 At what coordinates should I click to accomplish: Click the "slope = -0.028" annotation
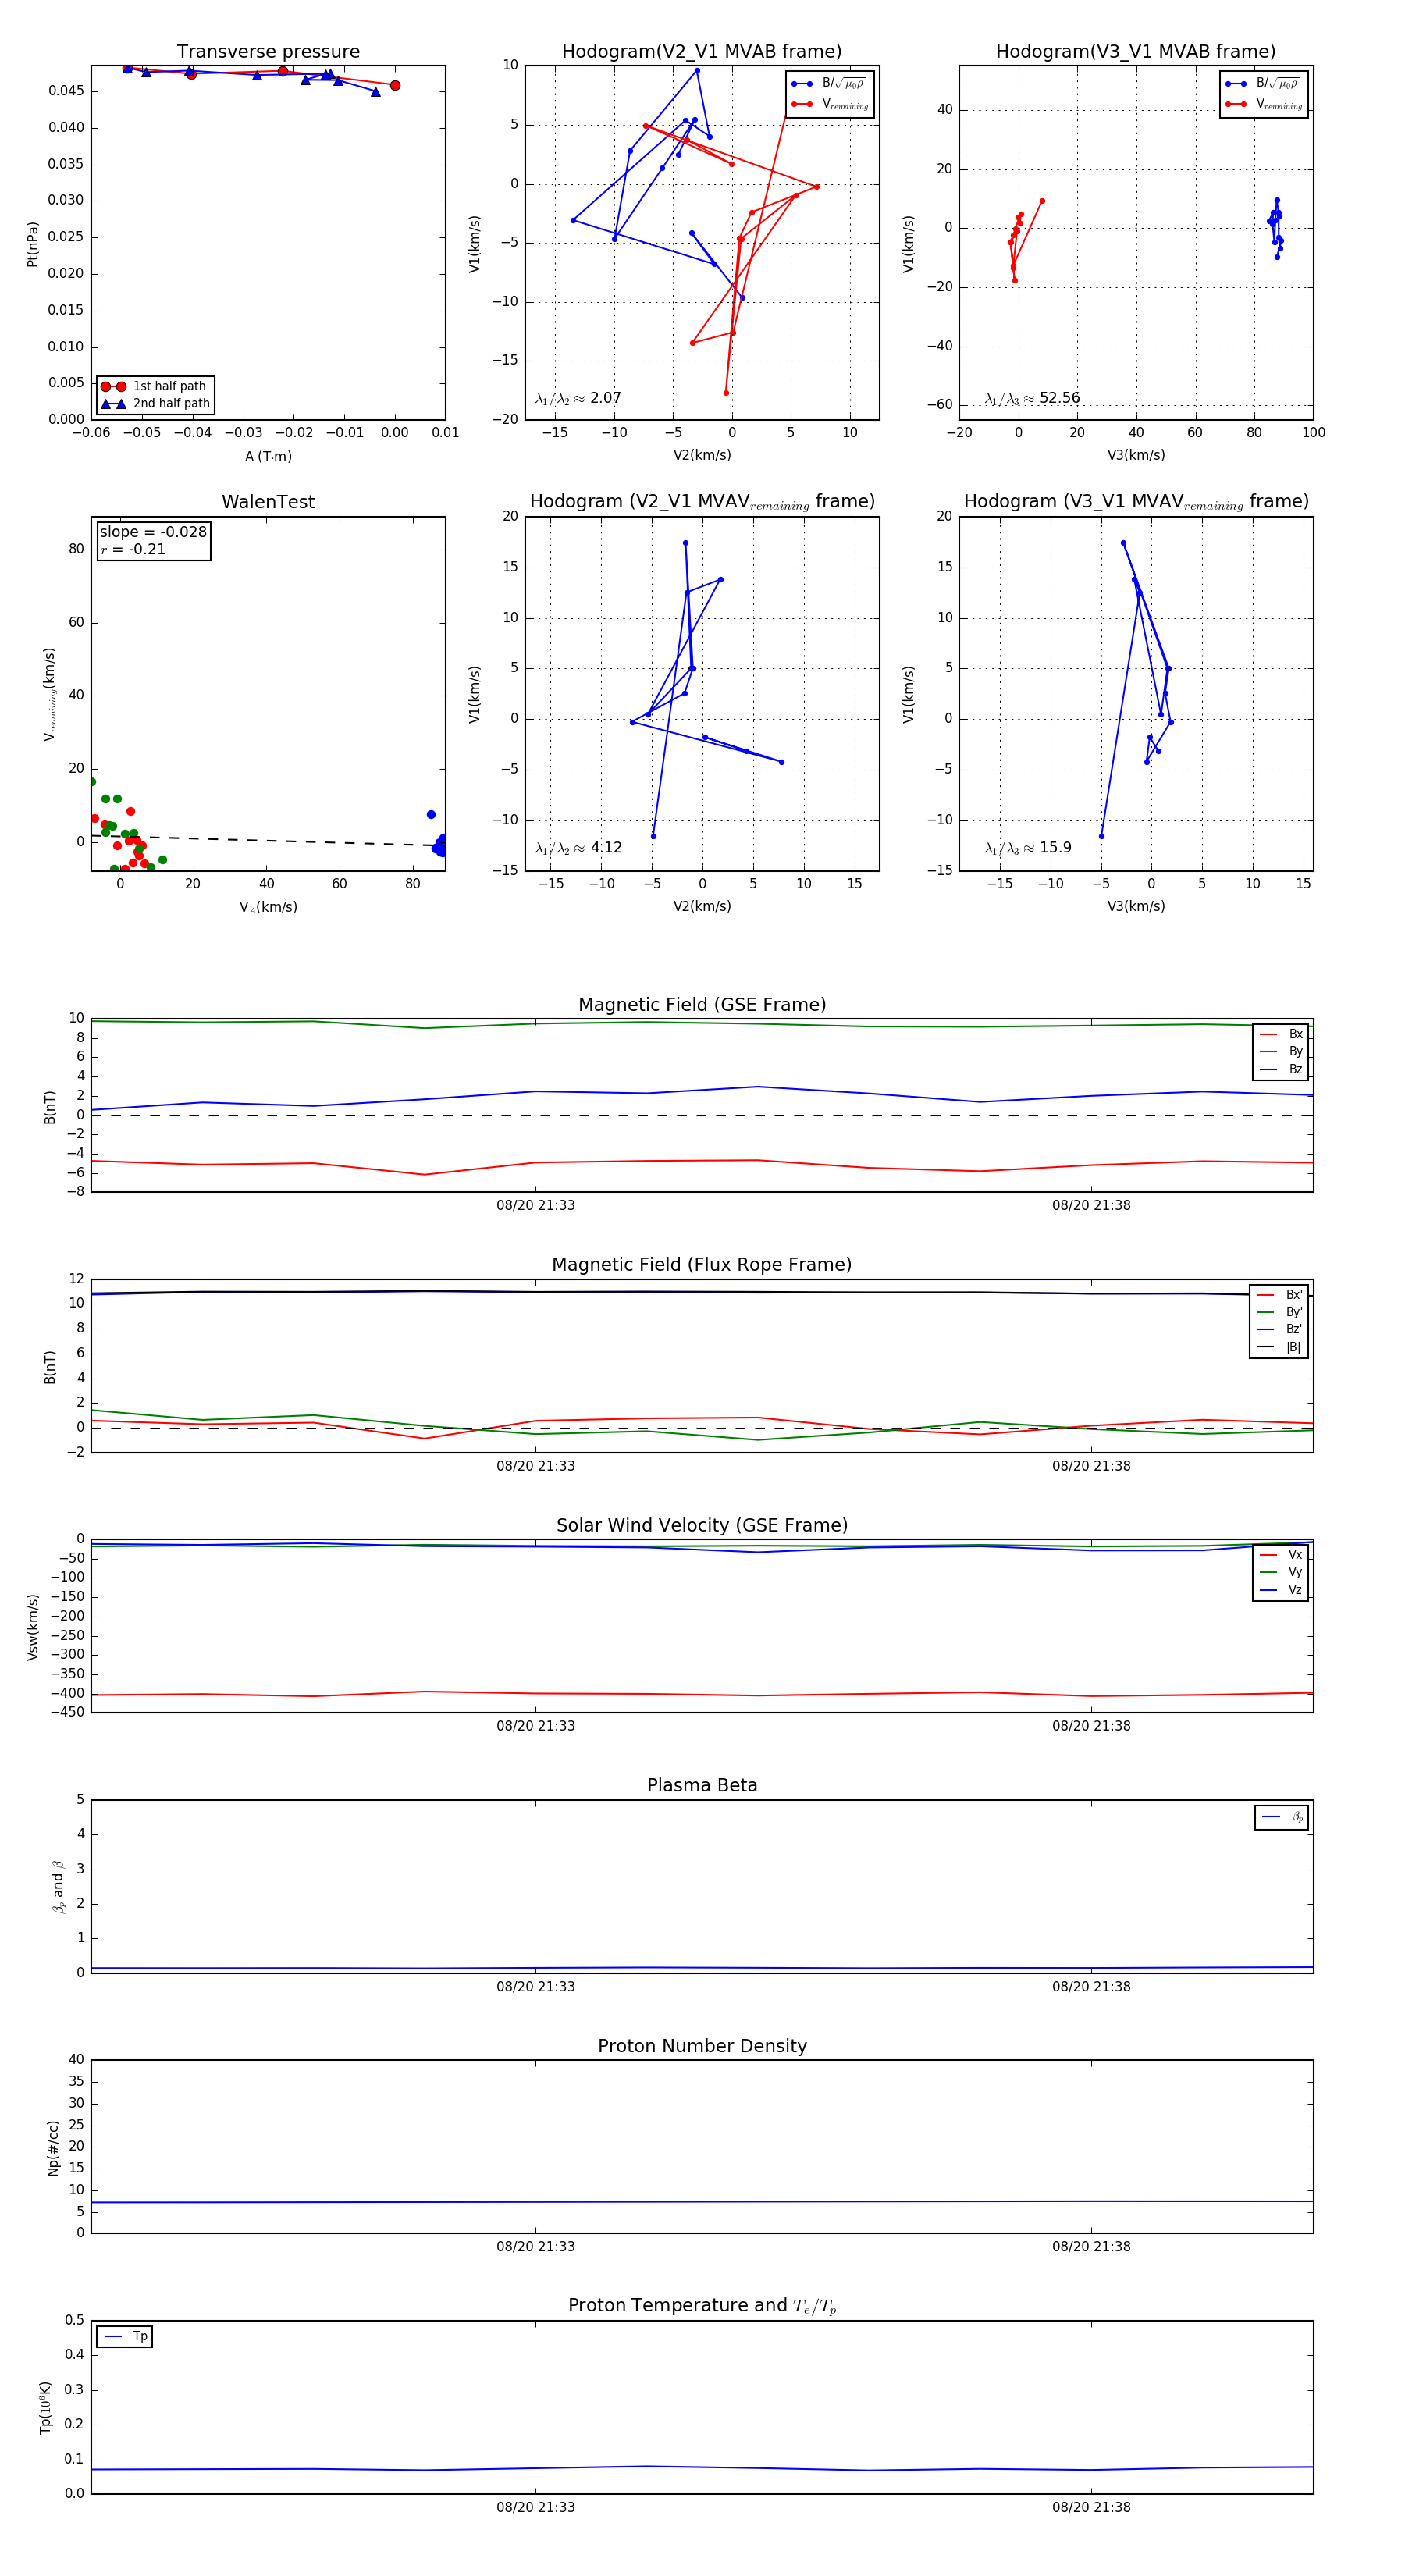pyautogui.click(x=153, y=532)
